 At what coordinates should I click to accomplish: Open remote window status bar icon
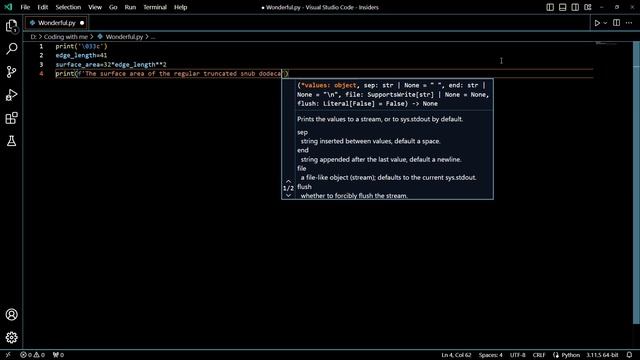(8, 355)
